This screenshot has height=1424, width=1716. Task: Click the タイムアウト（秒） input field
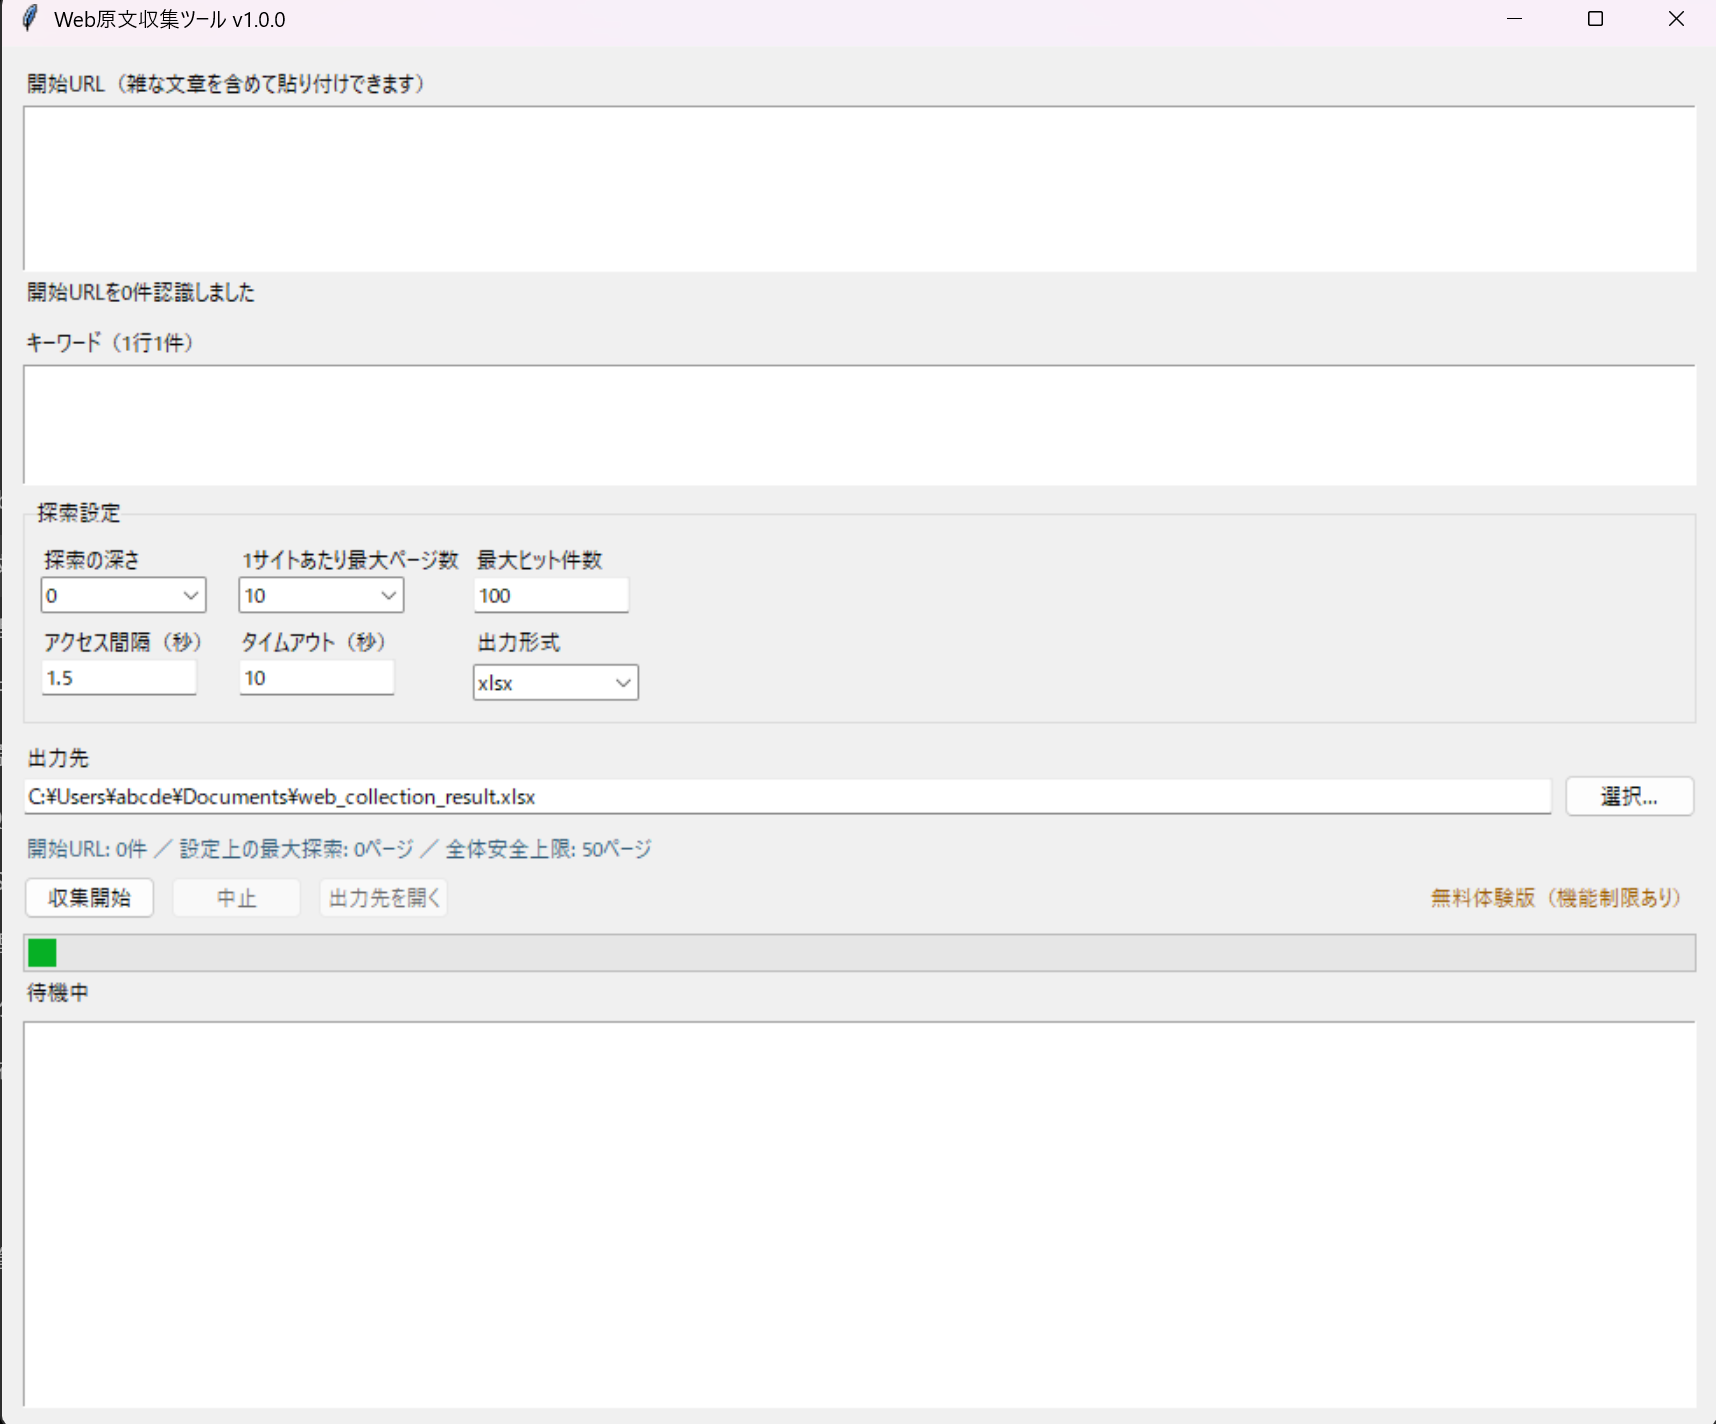(317, 677)
